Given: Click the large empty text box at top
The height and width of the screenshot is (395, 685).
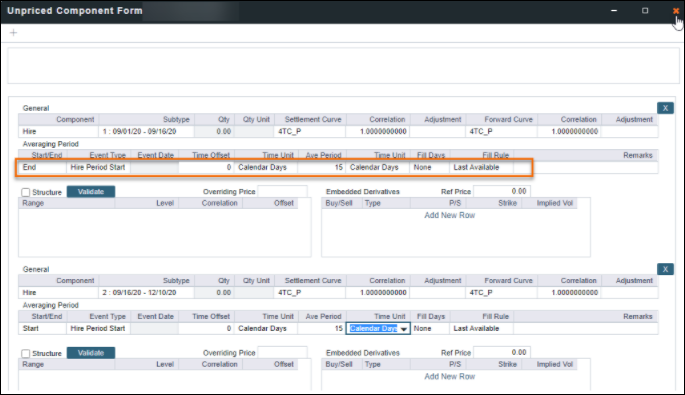Looking at the screenshot, I should (343, 66).
